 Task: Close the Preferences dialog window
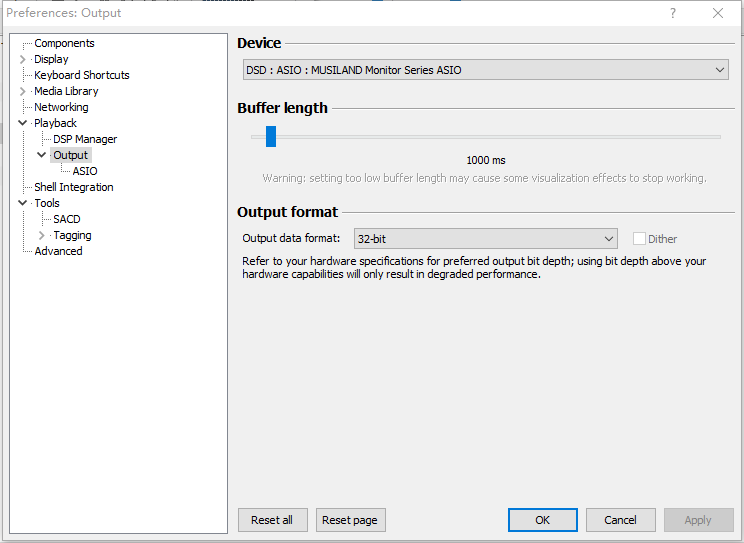(718, 13)
